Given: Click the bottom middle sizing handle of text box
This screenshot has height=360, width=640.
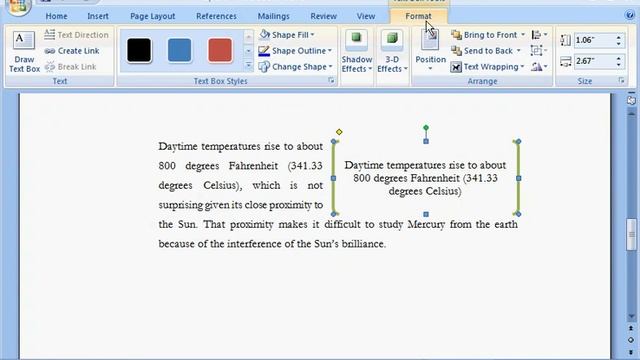Looking at the screenshot, I should click(426, 214).
